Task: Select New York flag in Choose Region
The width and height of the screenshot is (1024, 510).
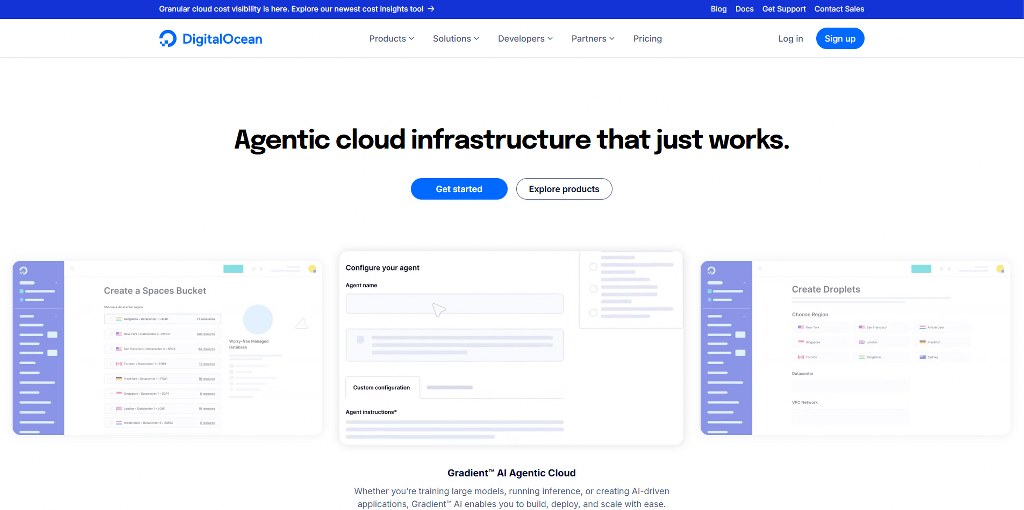Action: click(801, 327)
